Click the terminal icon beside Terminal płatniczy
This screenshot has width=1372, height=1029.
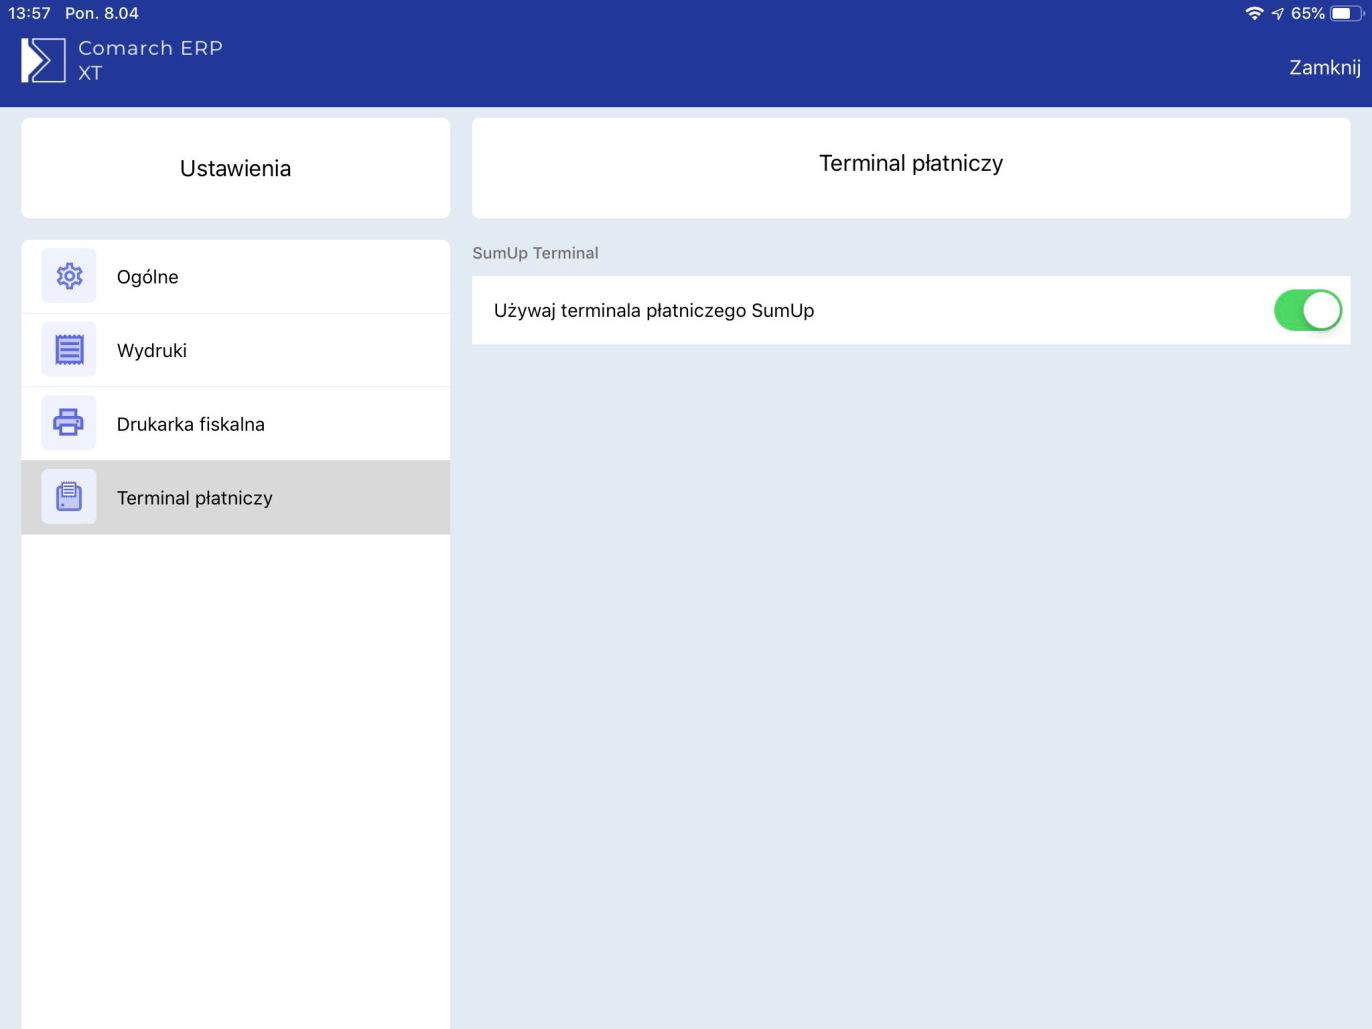[69, 497]
